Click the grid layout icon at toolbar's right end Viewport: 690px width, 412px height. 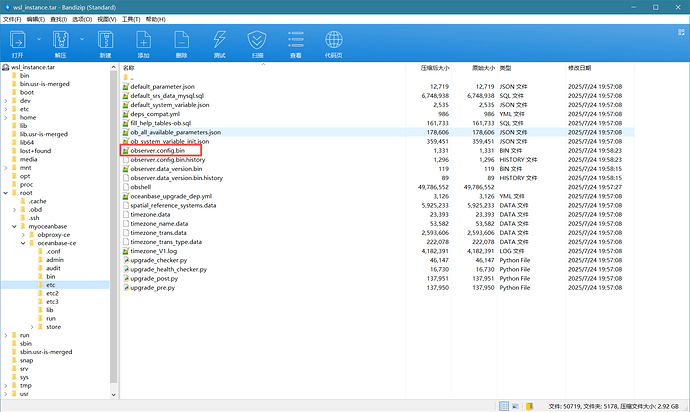[681, 32]
